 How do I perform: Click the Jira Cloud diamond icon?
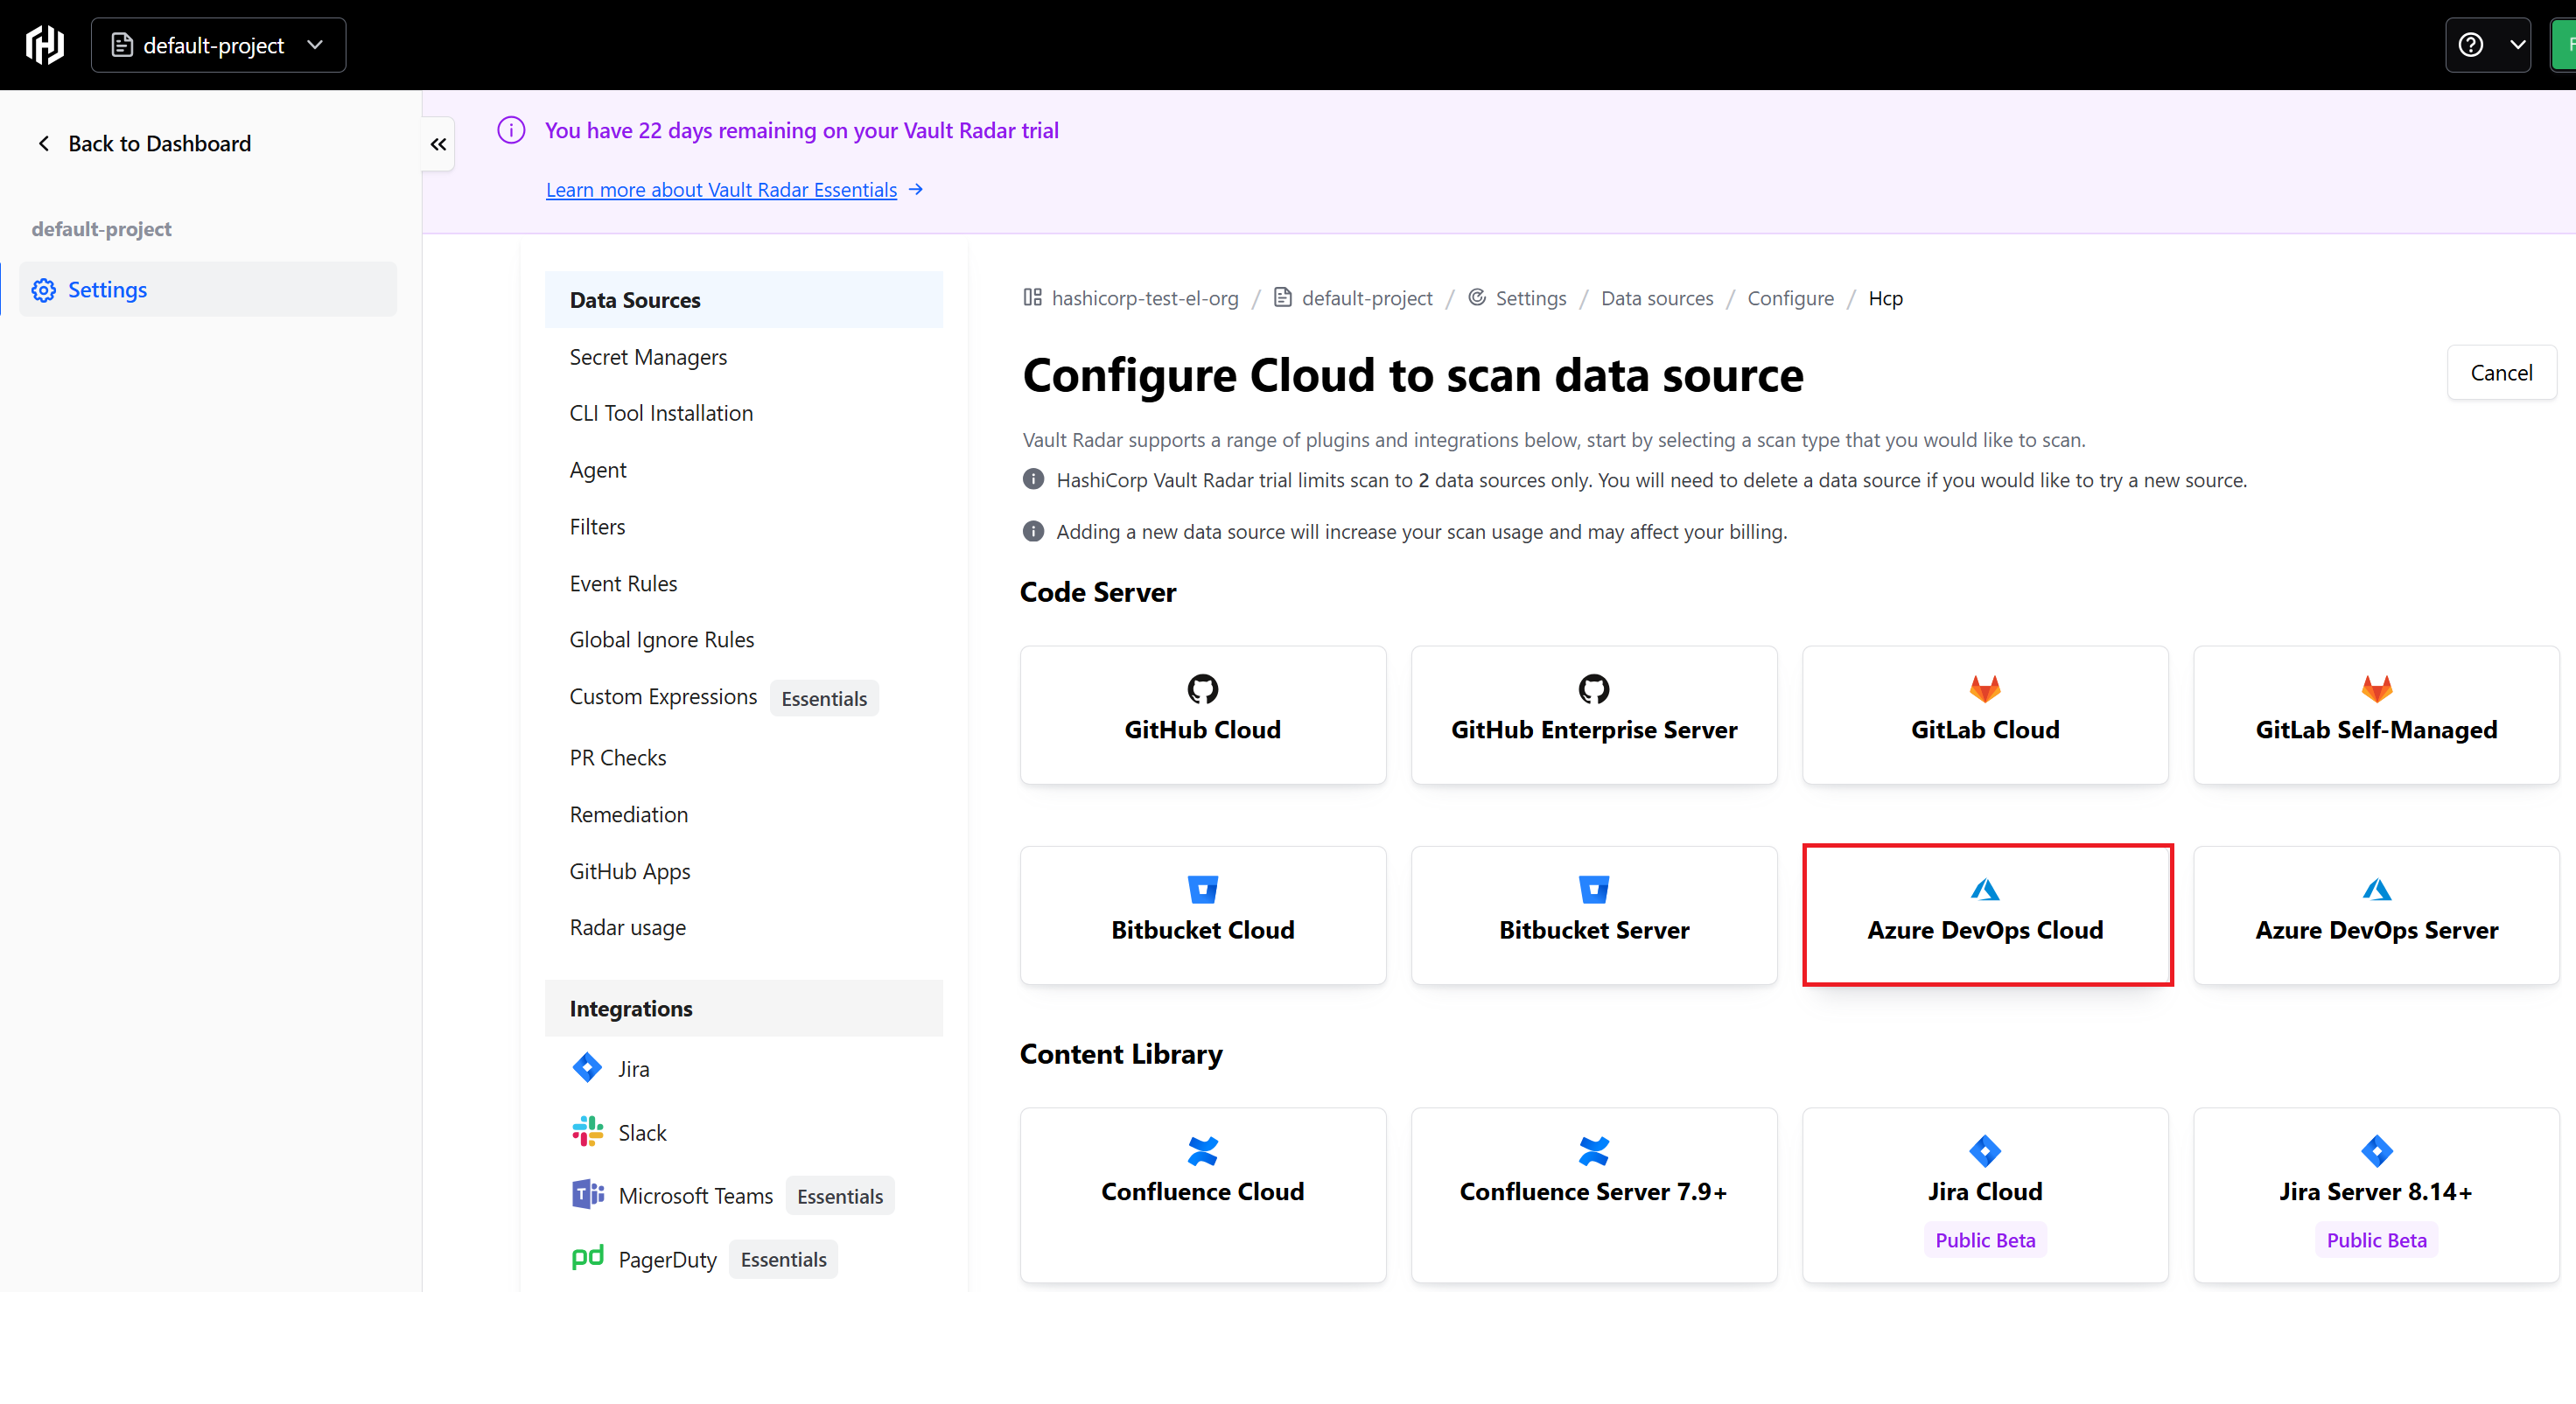(1984, 1151)
